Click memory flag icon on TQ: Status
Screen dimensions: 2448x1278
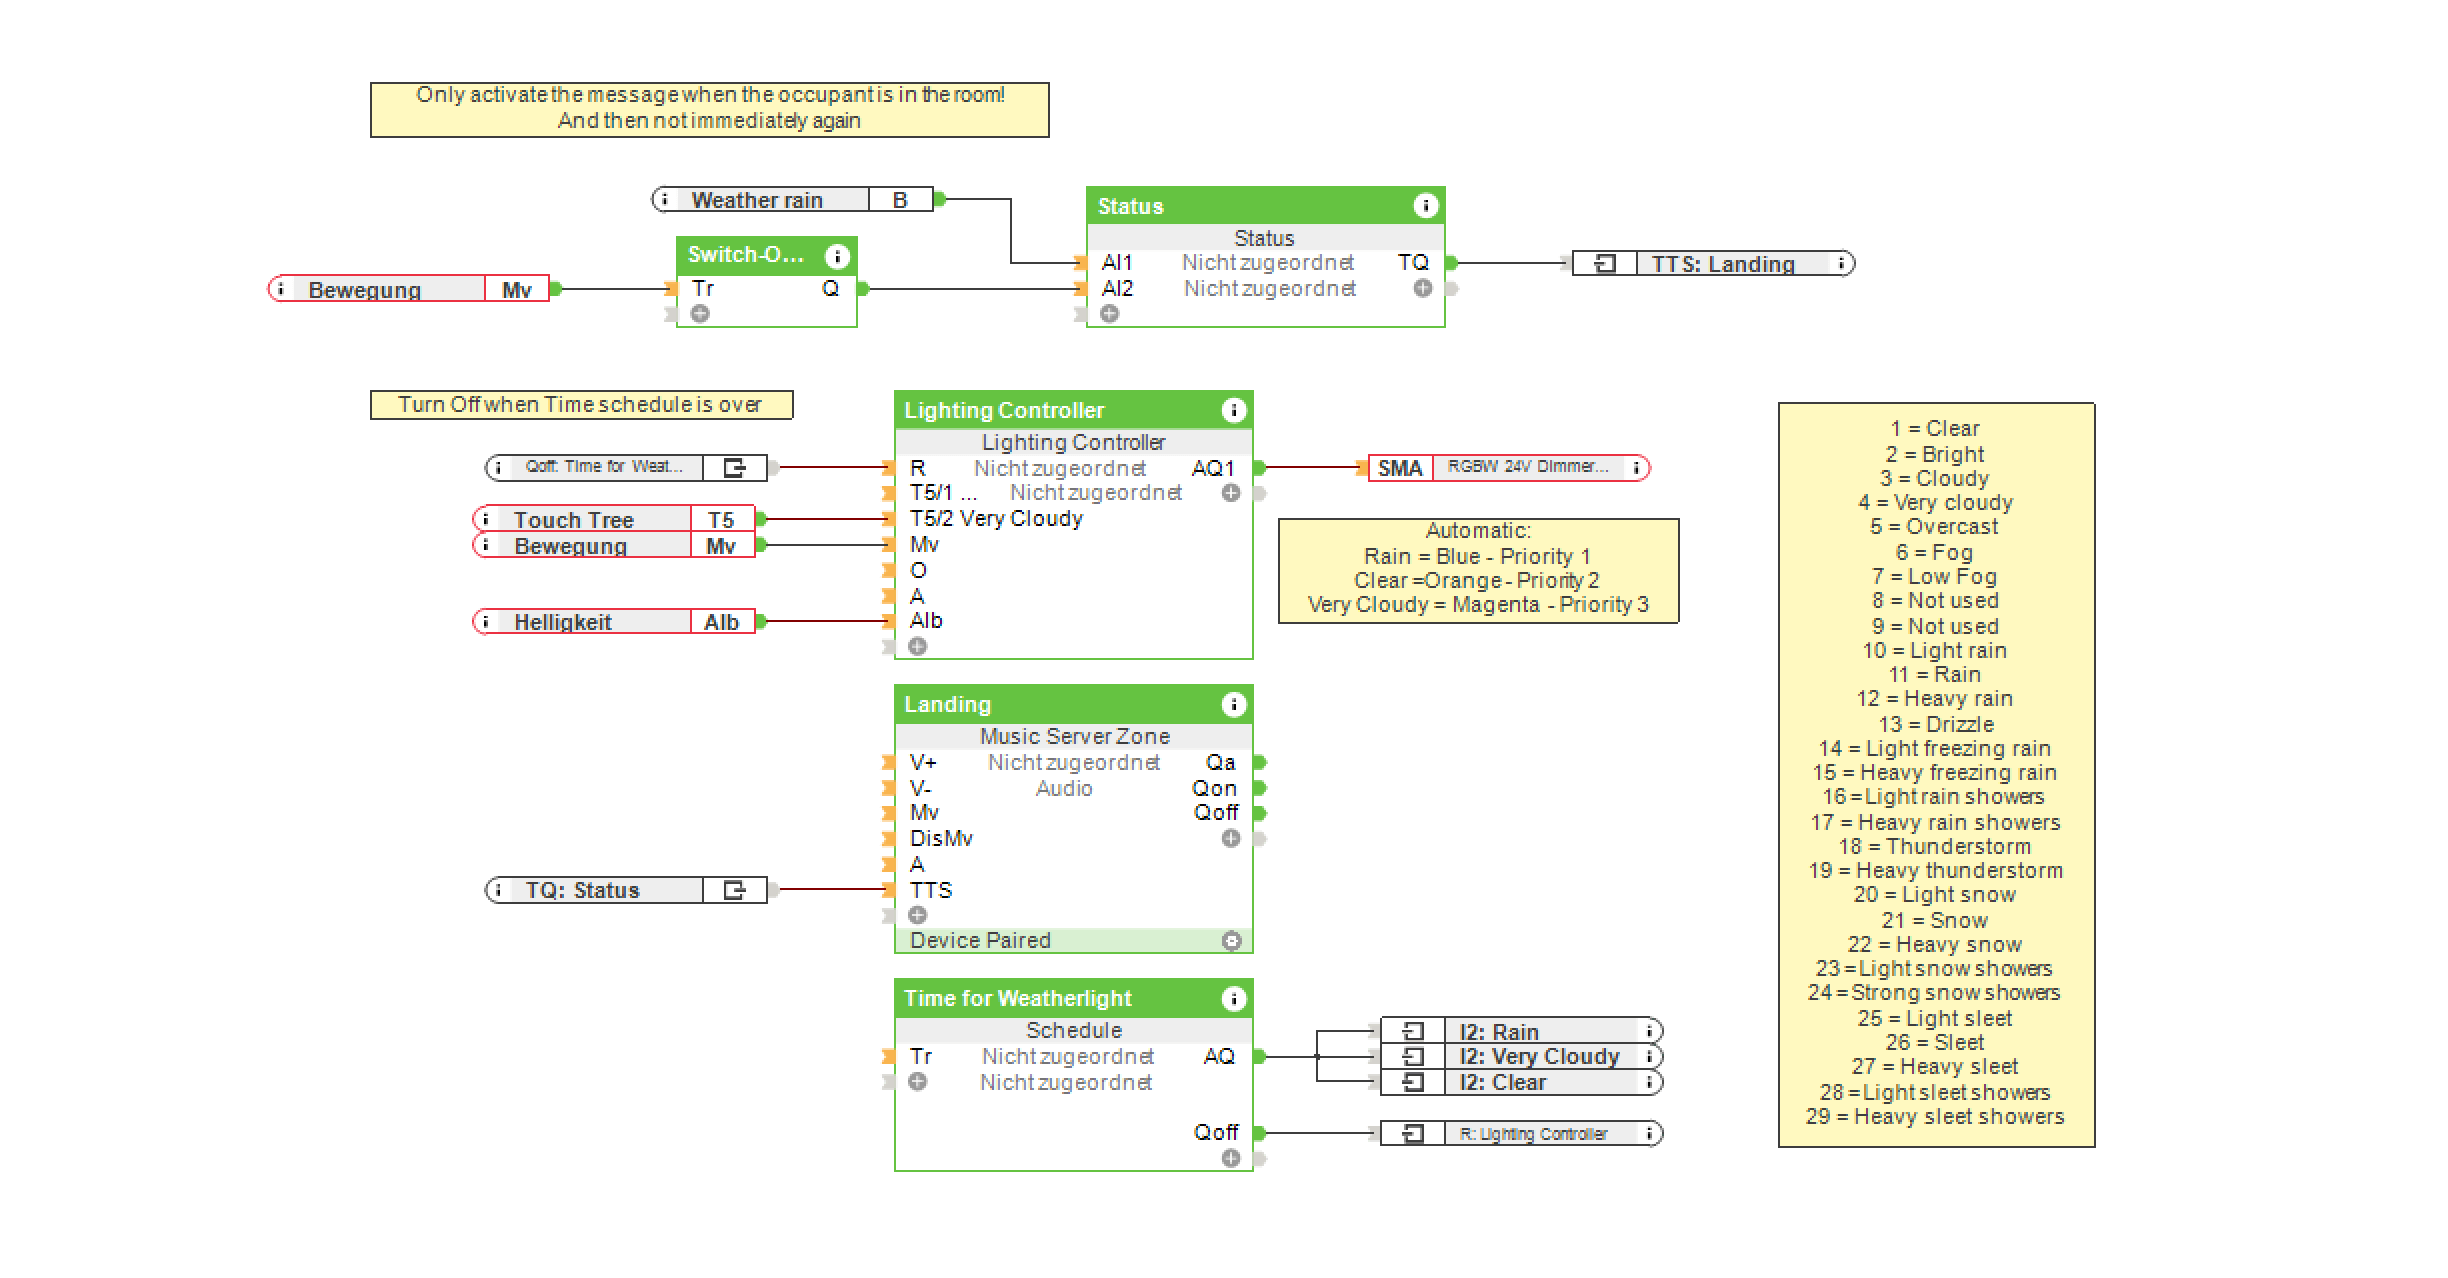[734, 890]
